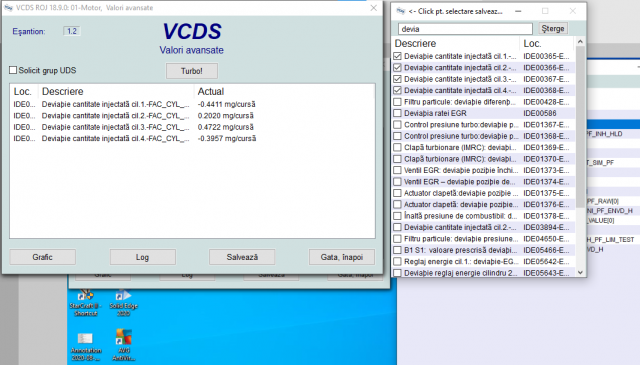Select the 0.4722 mg/cursă value
Image resolution: width=640 pixels, height=365 pixels.
pos(225,127)
